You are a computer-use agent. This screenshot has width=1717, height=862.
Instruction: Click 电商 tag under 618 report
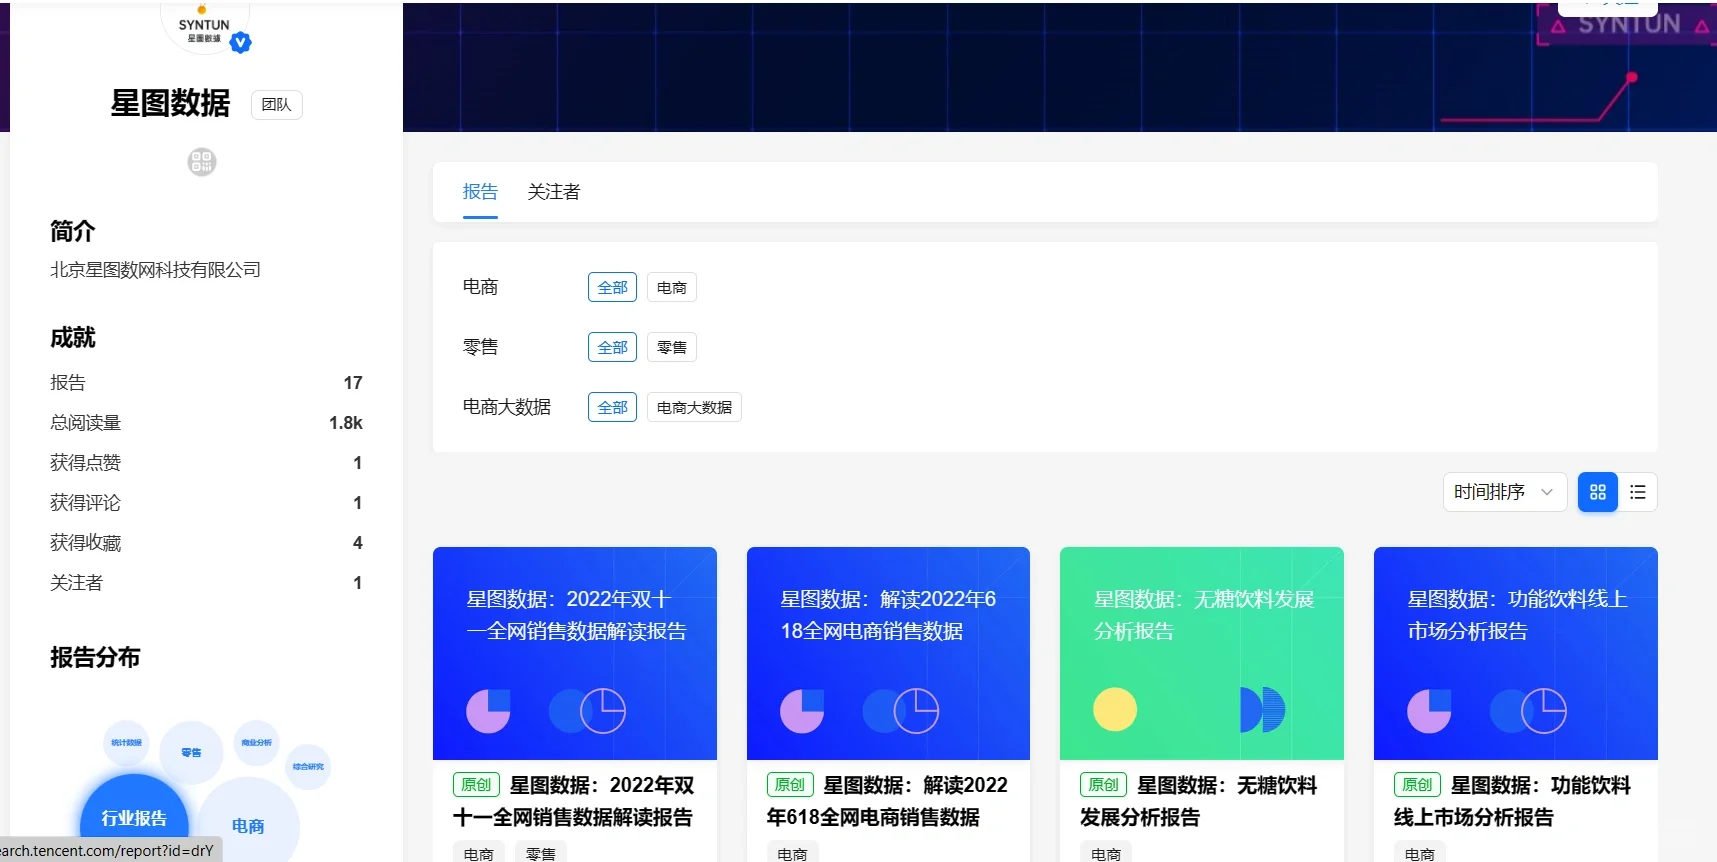click(x=792, y=853)
